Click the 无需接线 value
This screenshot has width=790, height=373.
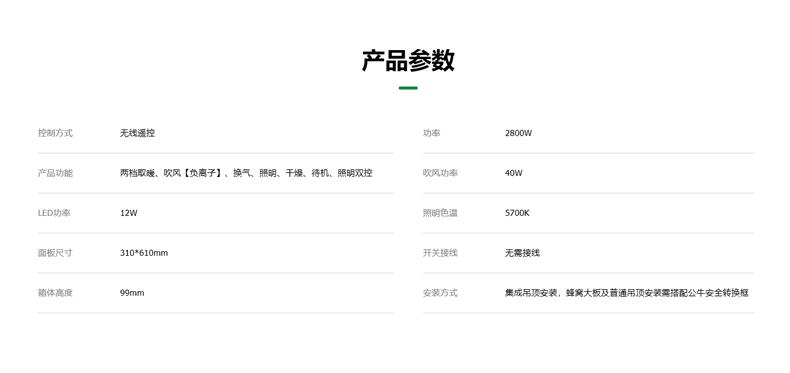coord(522,253)
